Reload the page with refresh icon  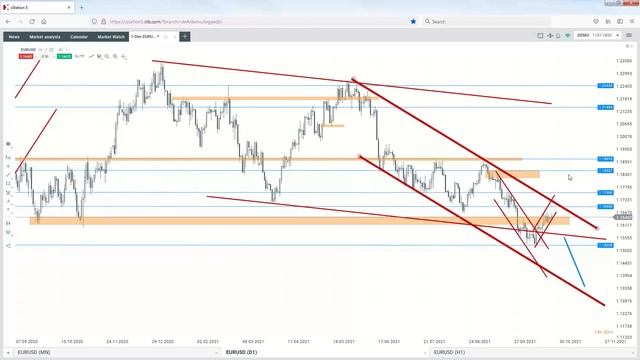(x=32, y=21)
